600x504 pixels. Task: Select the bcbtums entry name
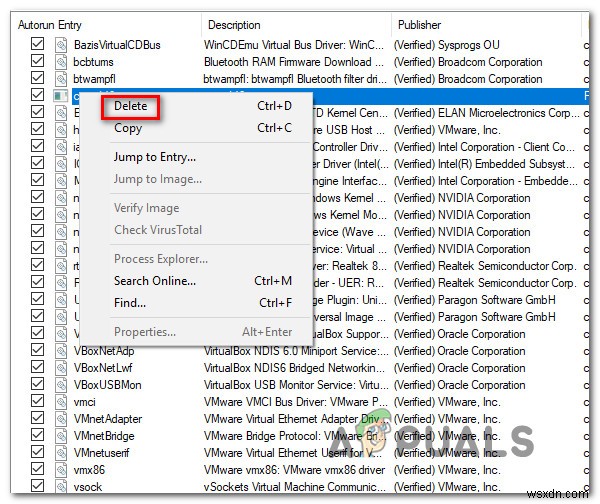(x=93, y=62)
